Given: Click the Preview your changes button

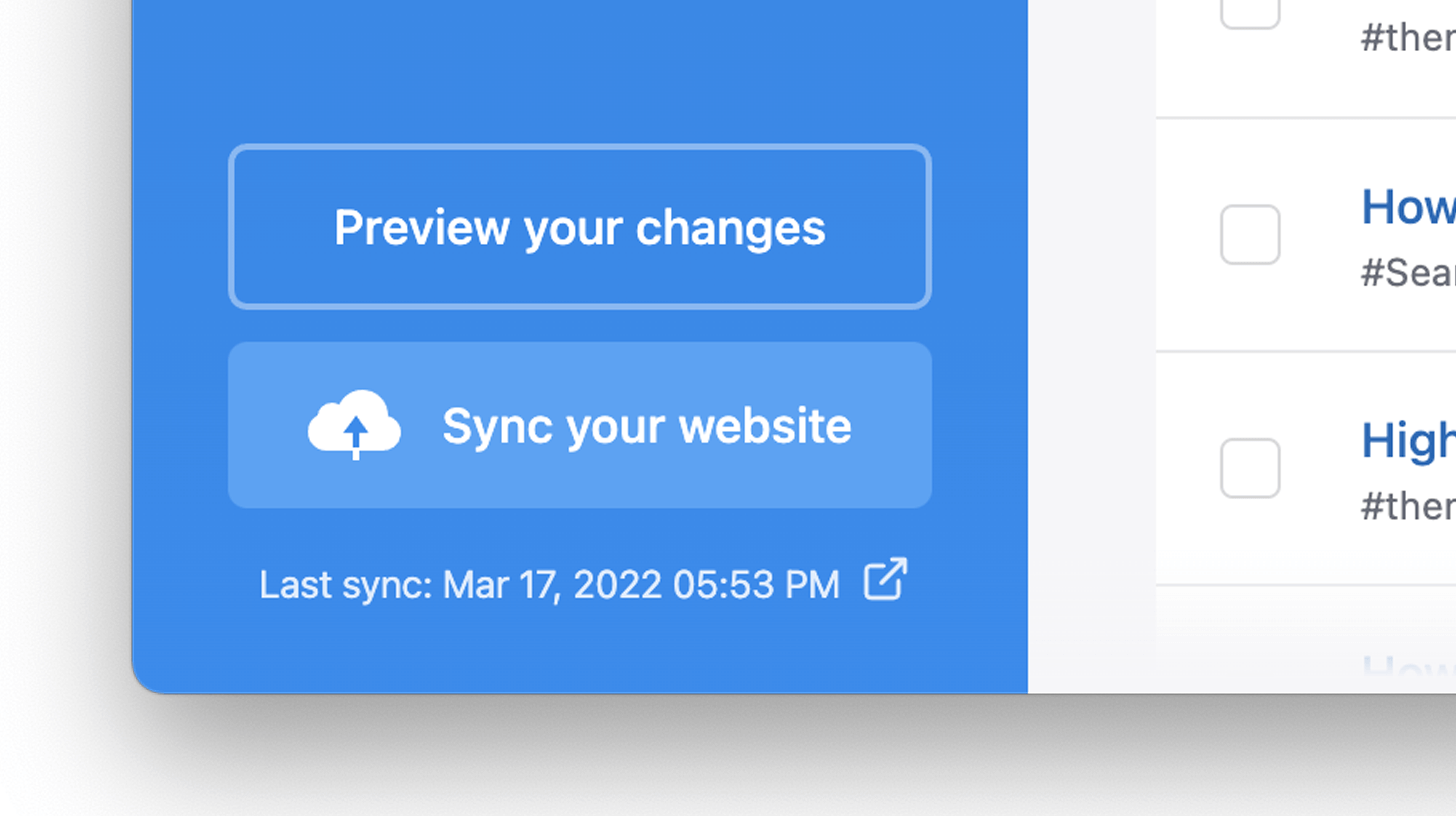Looking at the screenshot, I should tap(579, 227).
